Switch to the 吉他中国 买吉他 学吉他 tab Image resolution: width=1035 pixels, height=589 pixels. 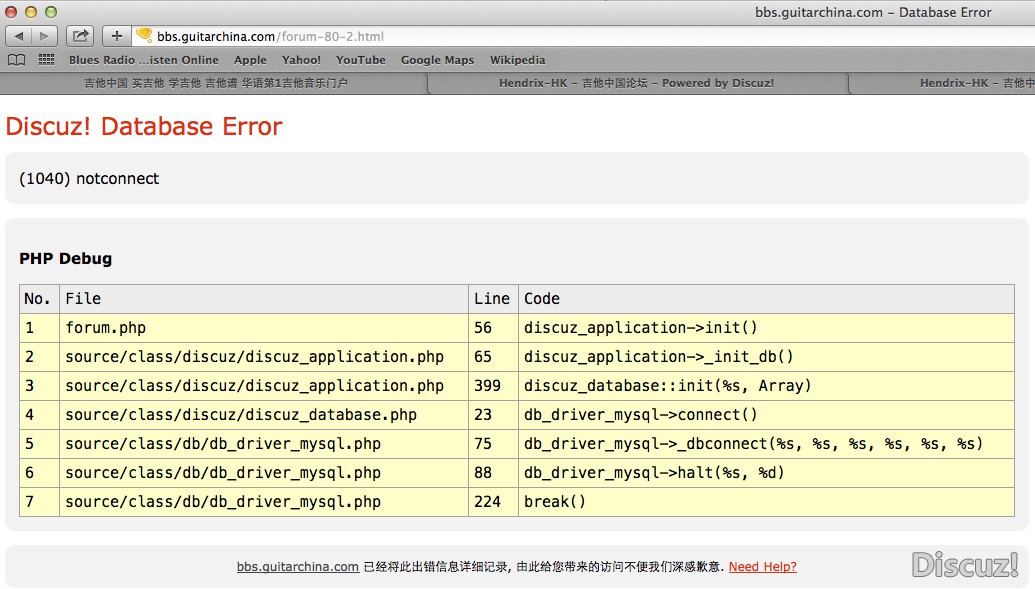click(215, 83)
